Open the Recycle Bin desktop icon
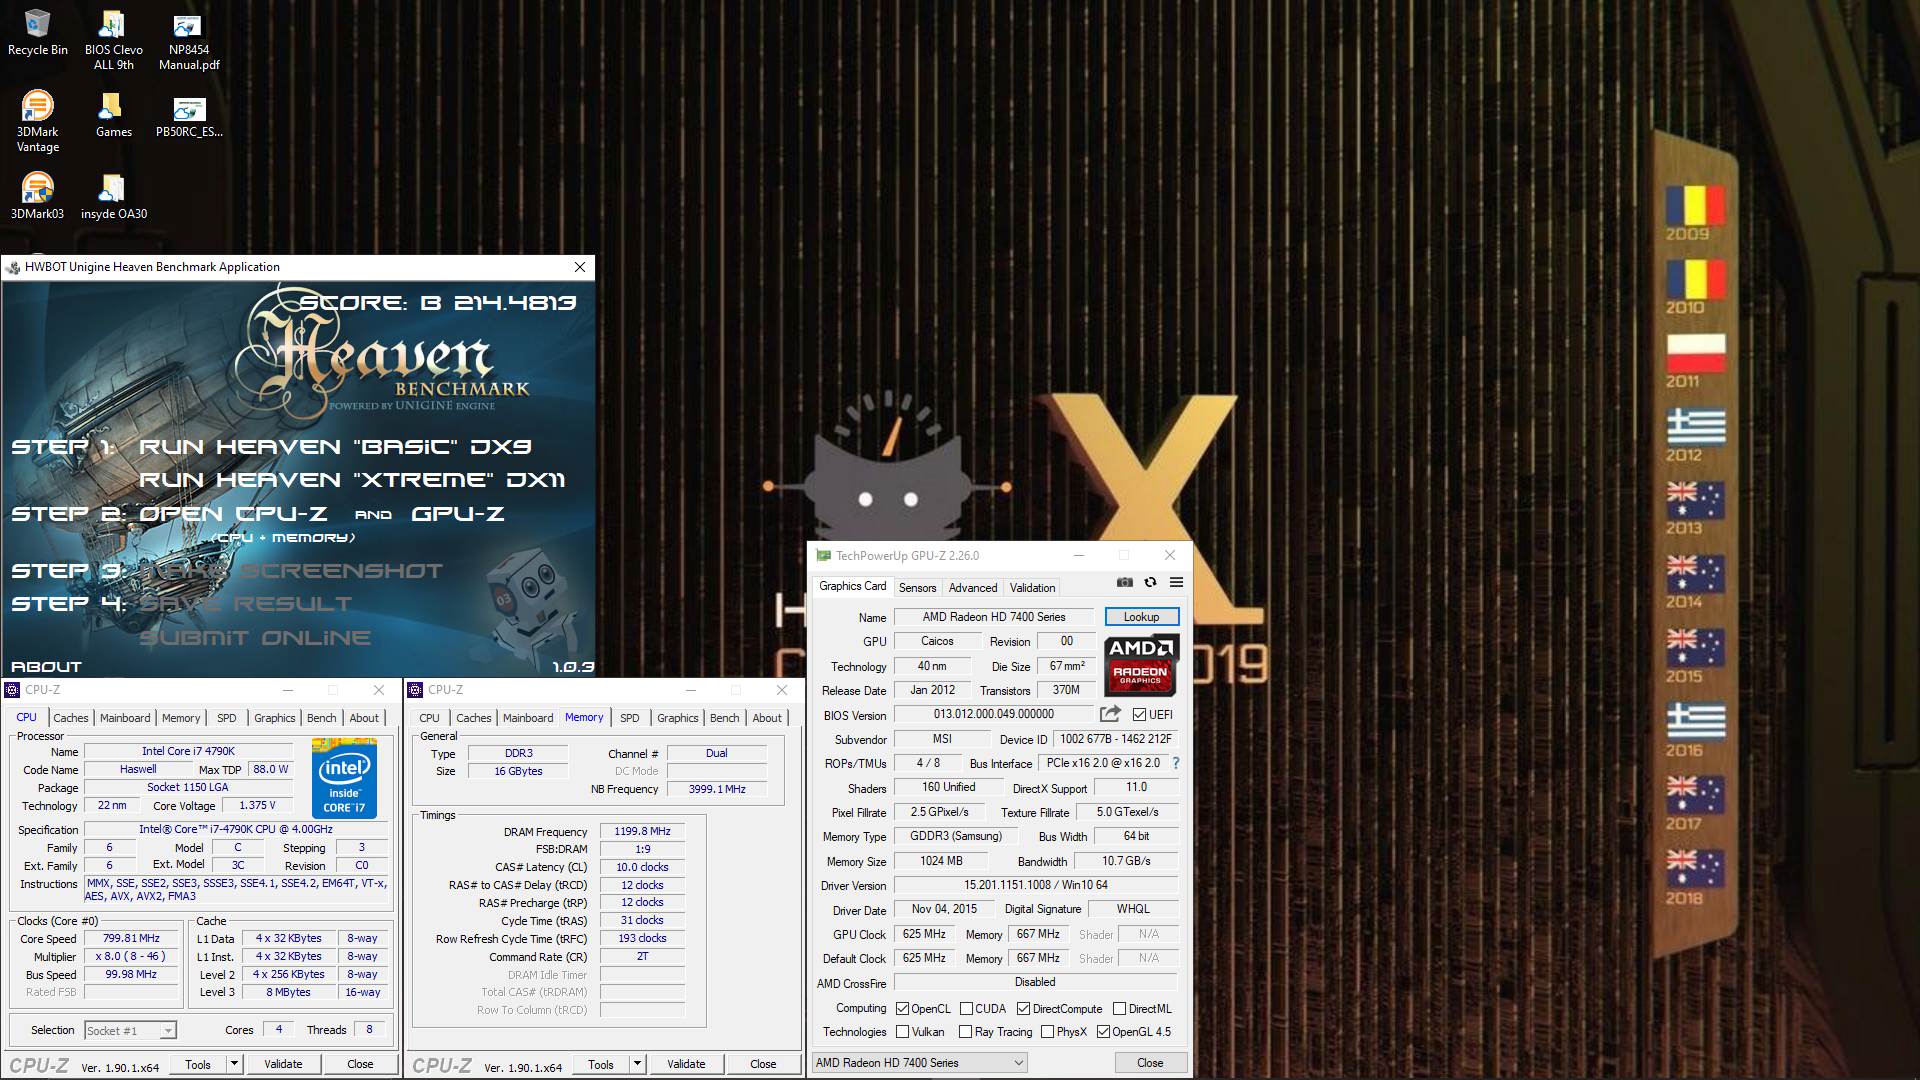Image resolution: width=1920 pixels, height=1080 pixels. (x=38, y=34)
